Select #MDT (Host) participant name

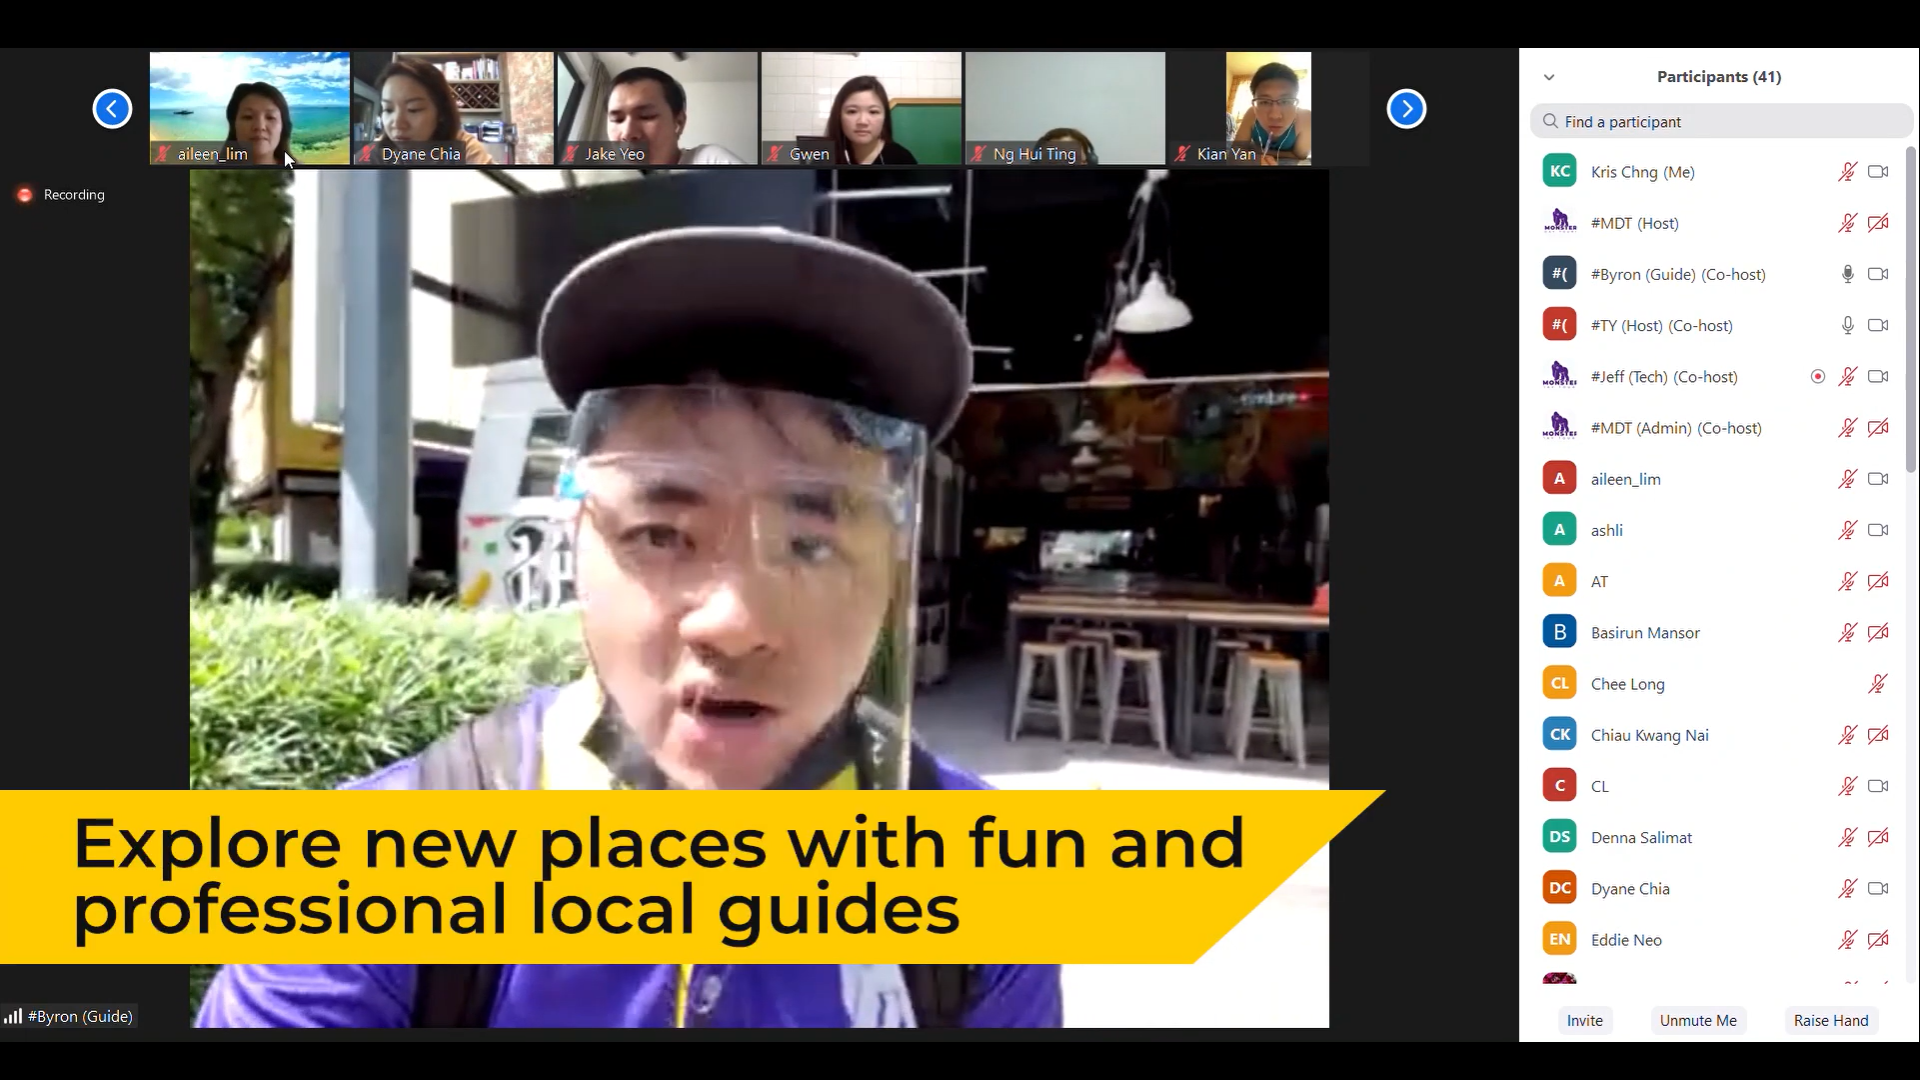tap(1634, 223)
